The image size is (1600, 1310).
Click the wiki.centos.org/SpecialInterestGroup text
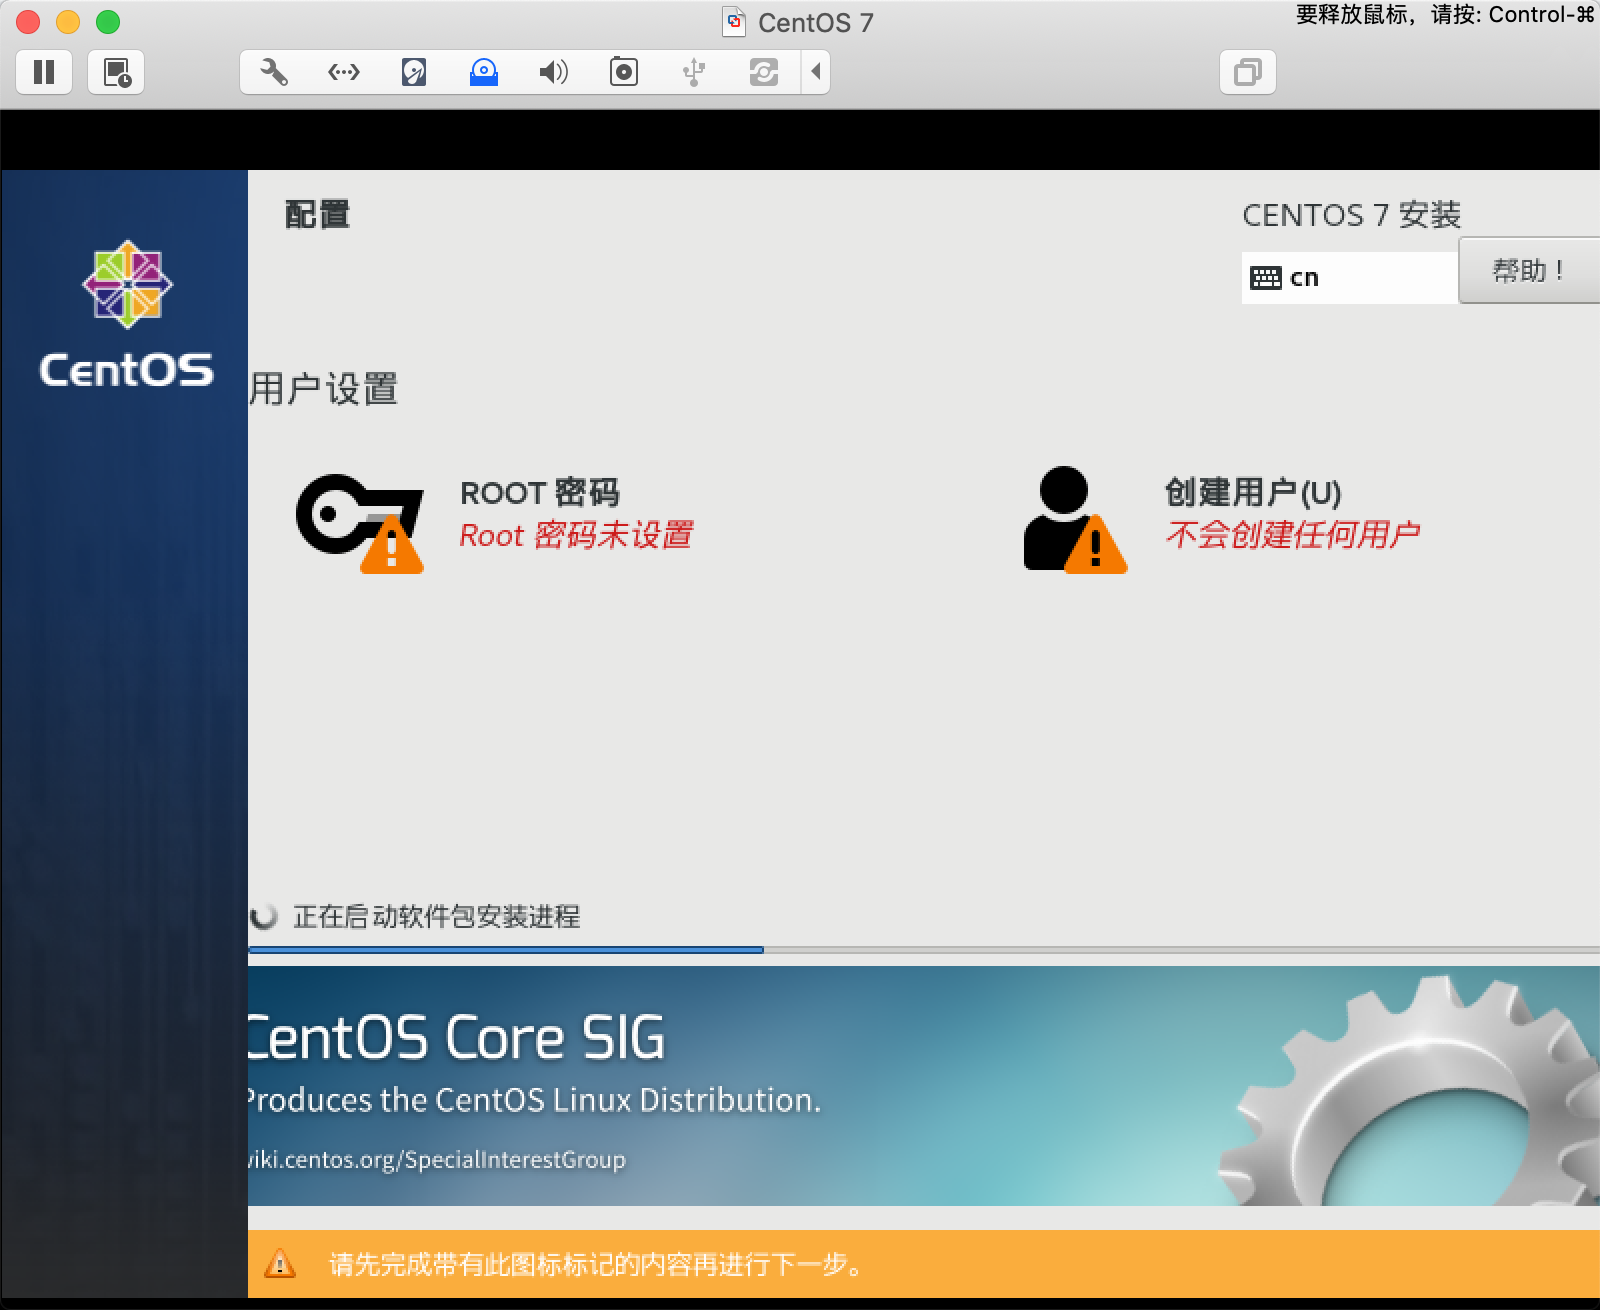(x=437, y=1160)
